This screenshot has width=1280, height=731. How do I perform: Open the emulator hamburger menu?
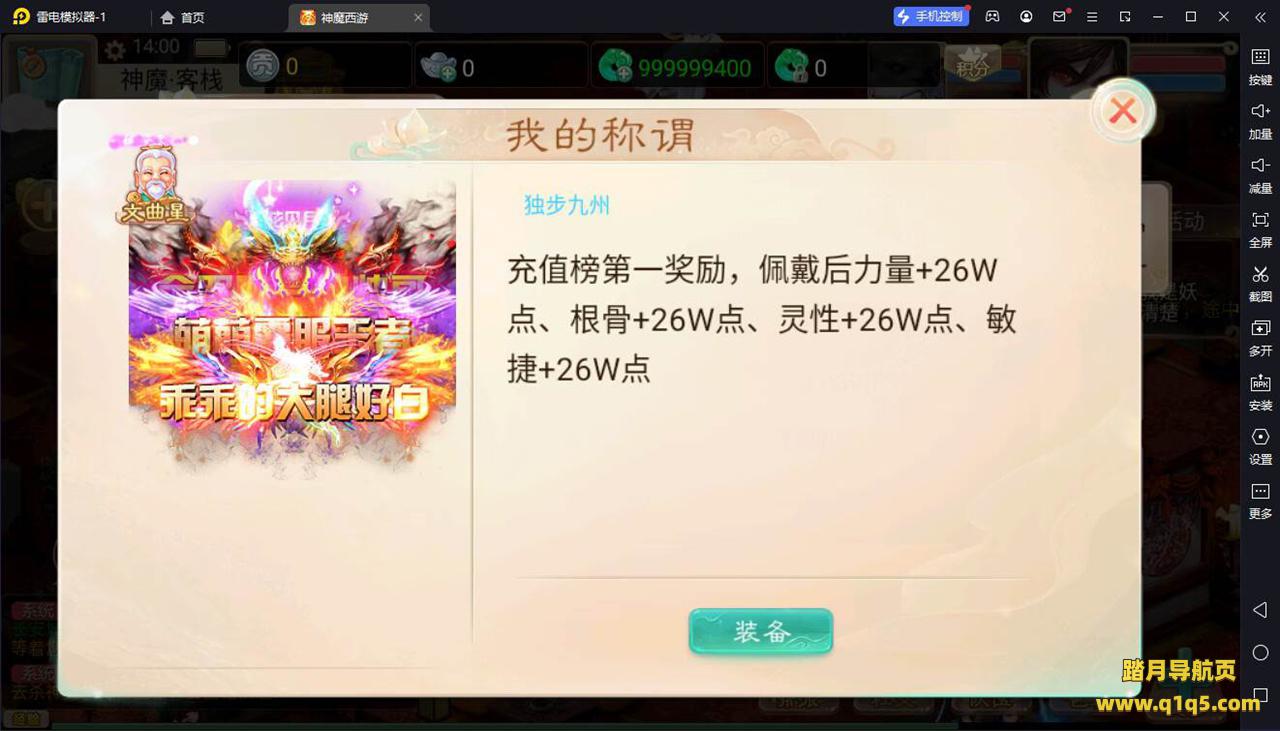click(x=1092, y=17)
